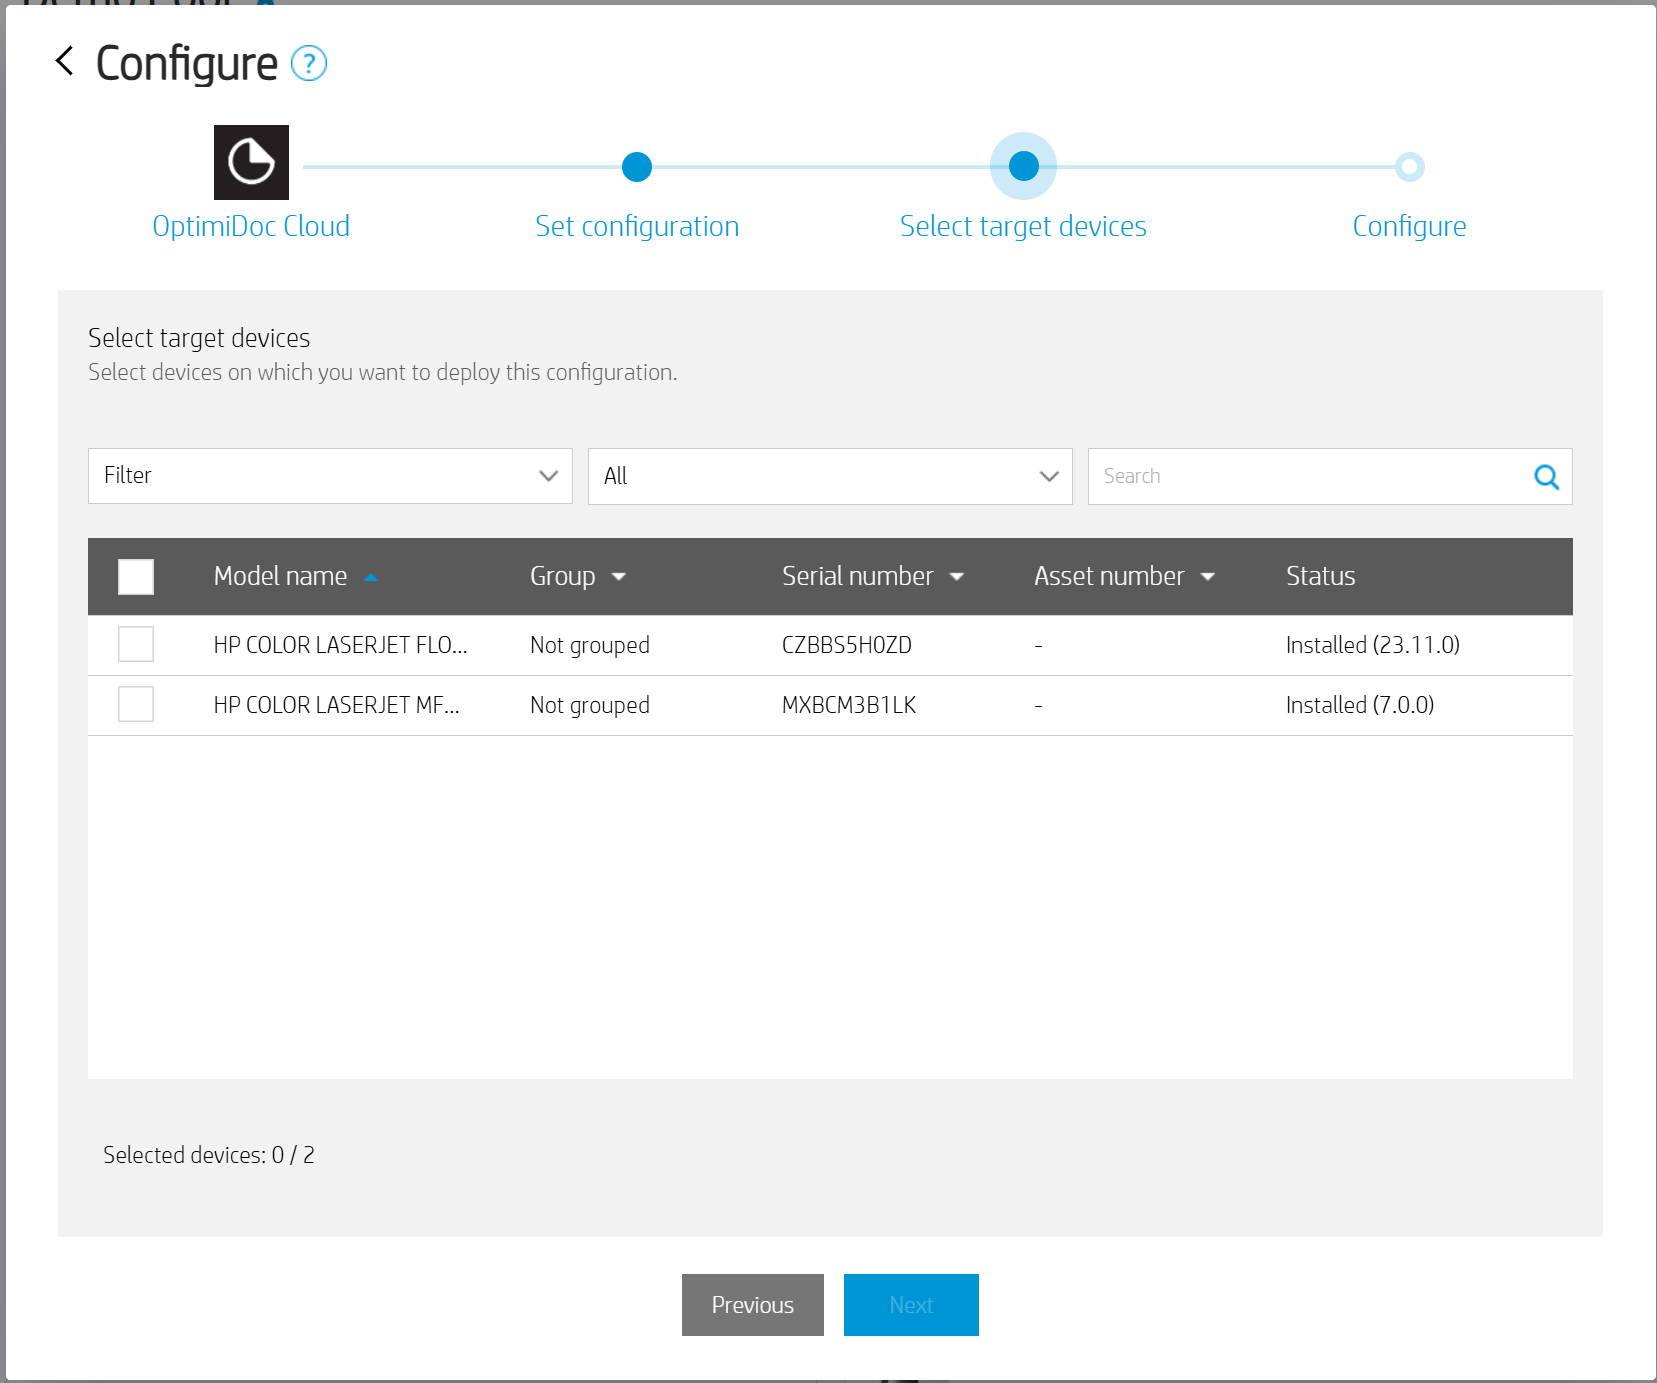Open Serial number column dropdown arrow
Image resolution: width=1657 pixels, height=1383 pixels.
point(957,577)
